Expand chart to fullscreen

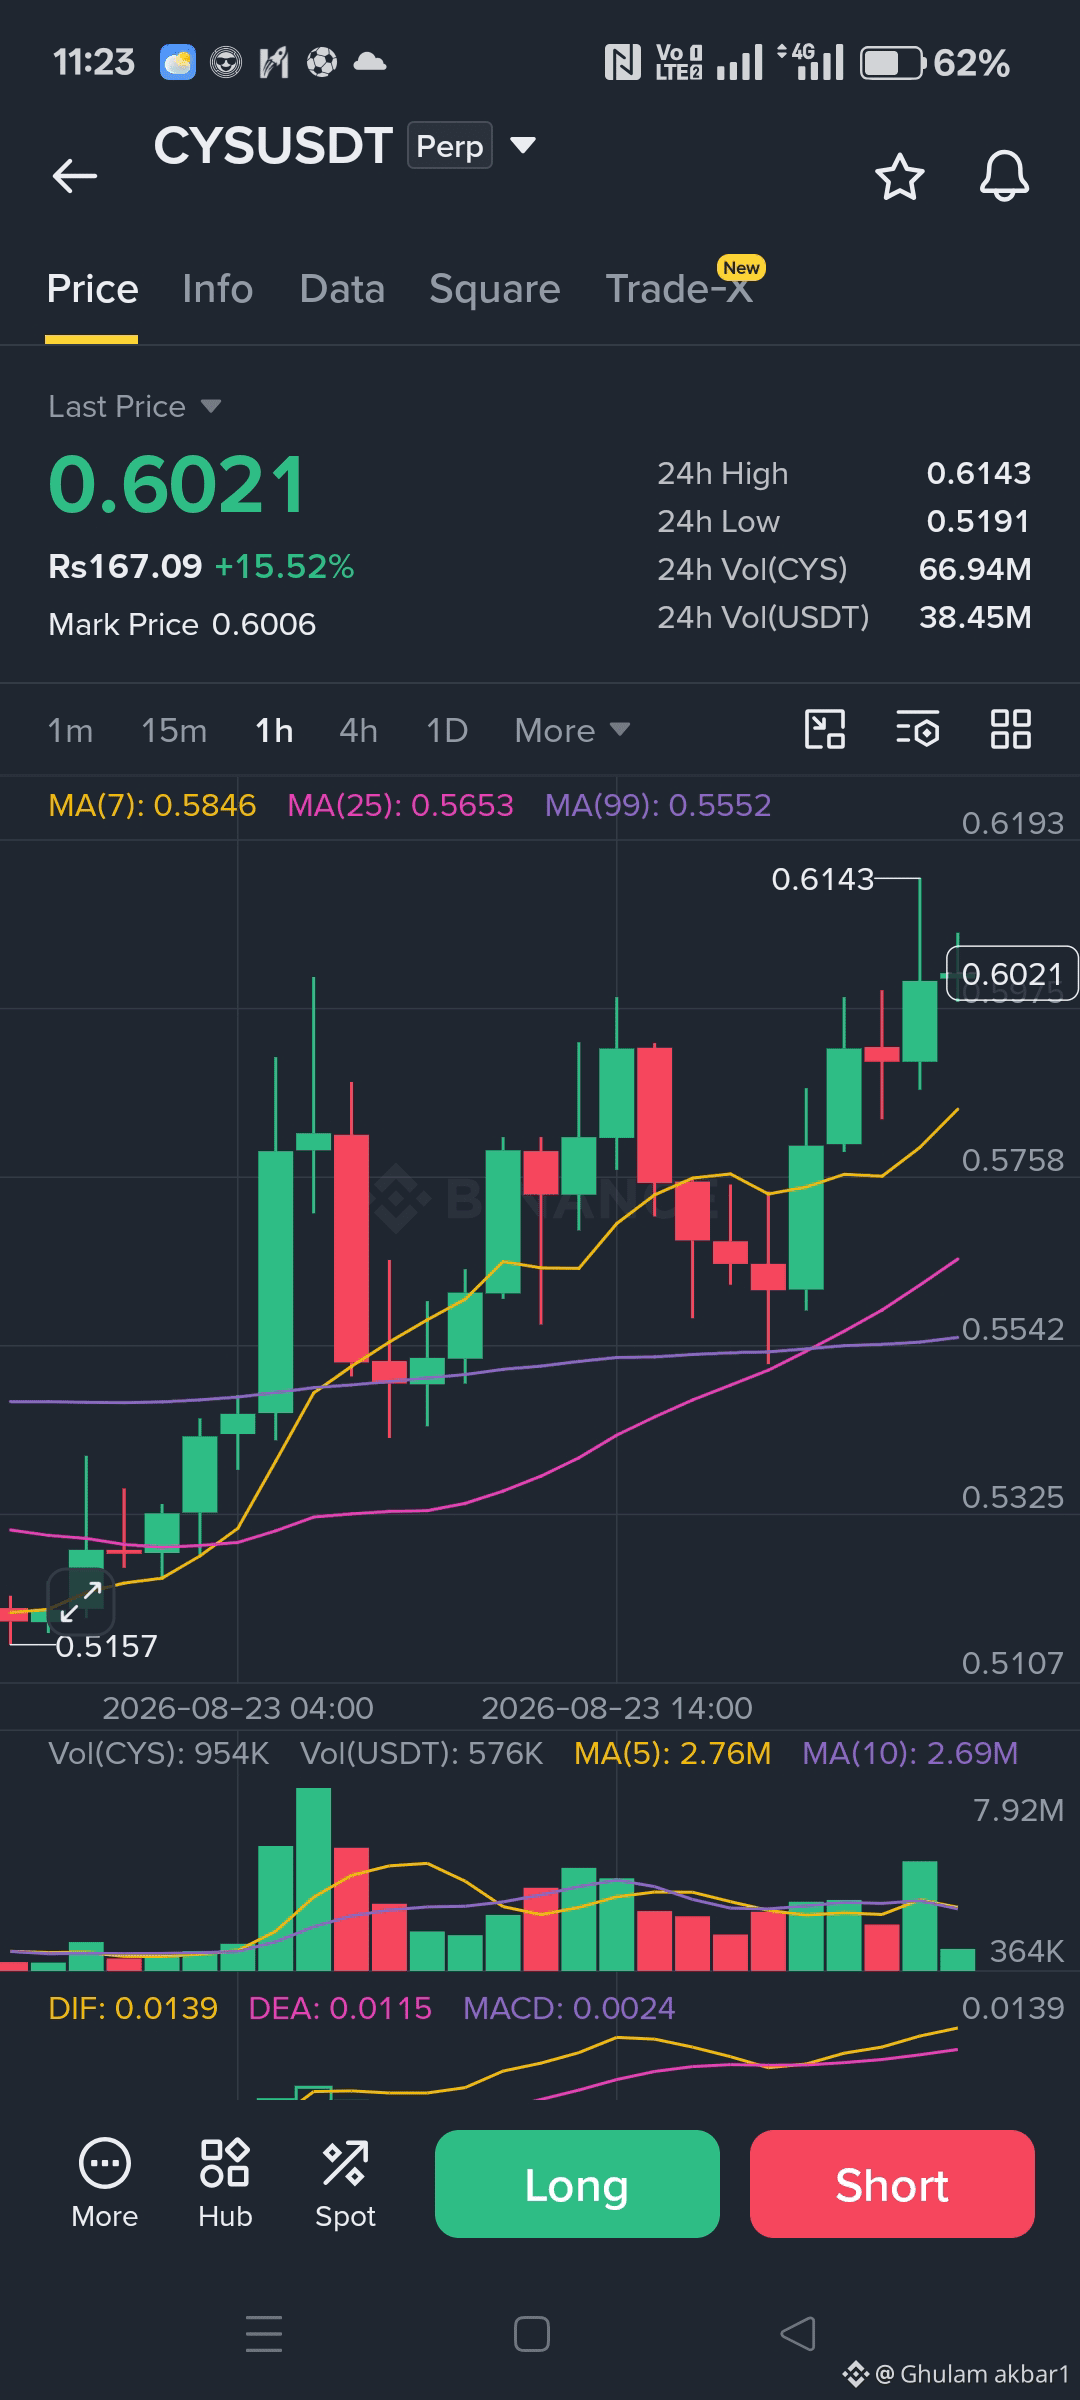tap(80, 1601)
